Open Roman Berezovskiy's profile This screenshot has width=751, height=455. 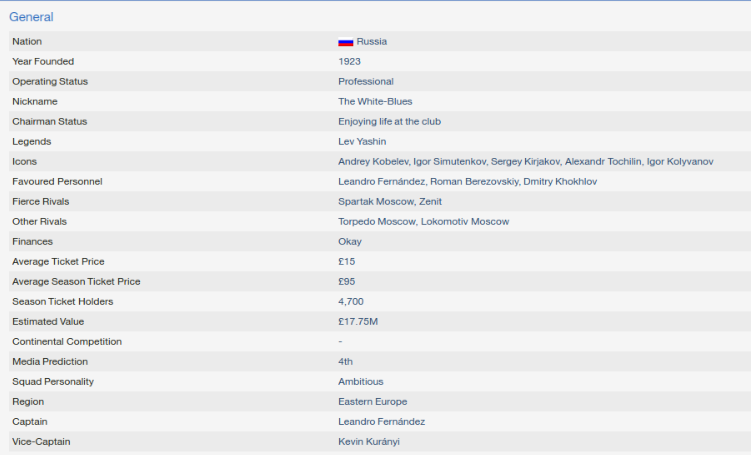click(472, 182)
